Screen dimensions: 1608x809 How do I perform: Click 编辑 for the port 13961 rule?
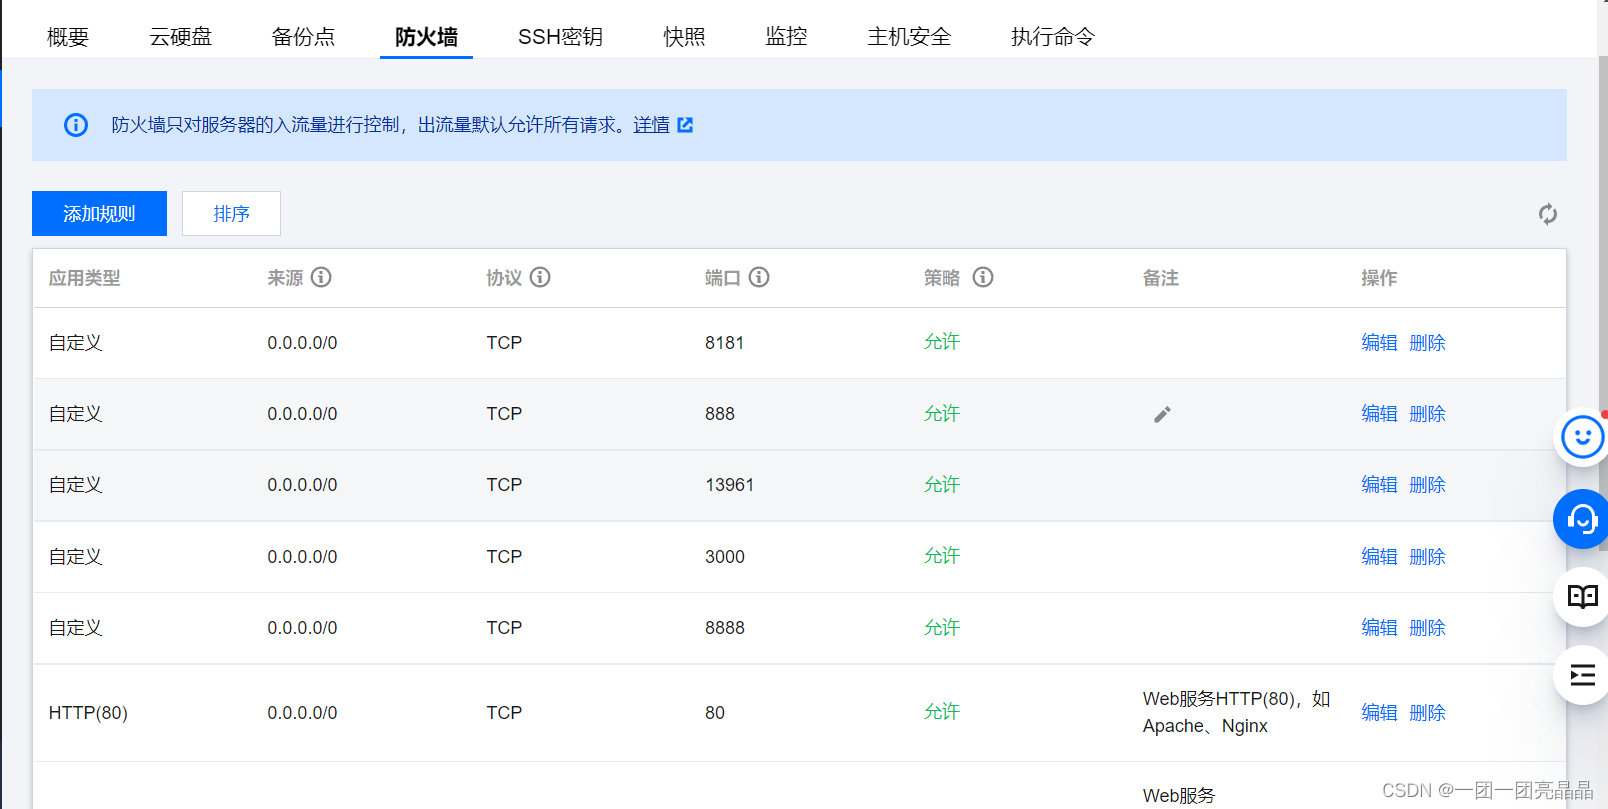click(x=1379, y=485)
